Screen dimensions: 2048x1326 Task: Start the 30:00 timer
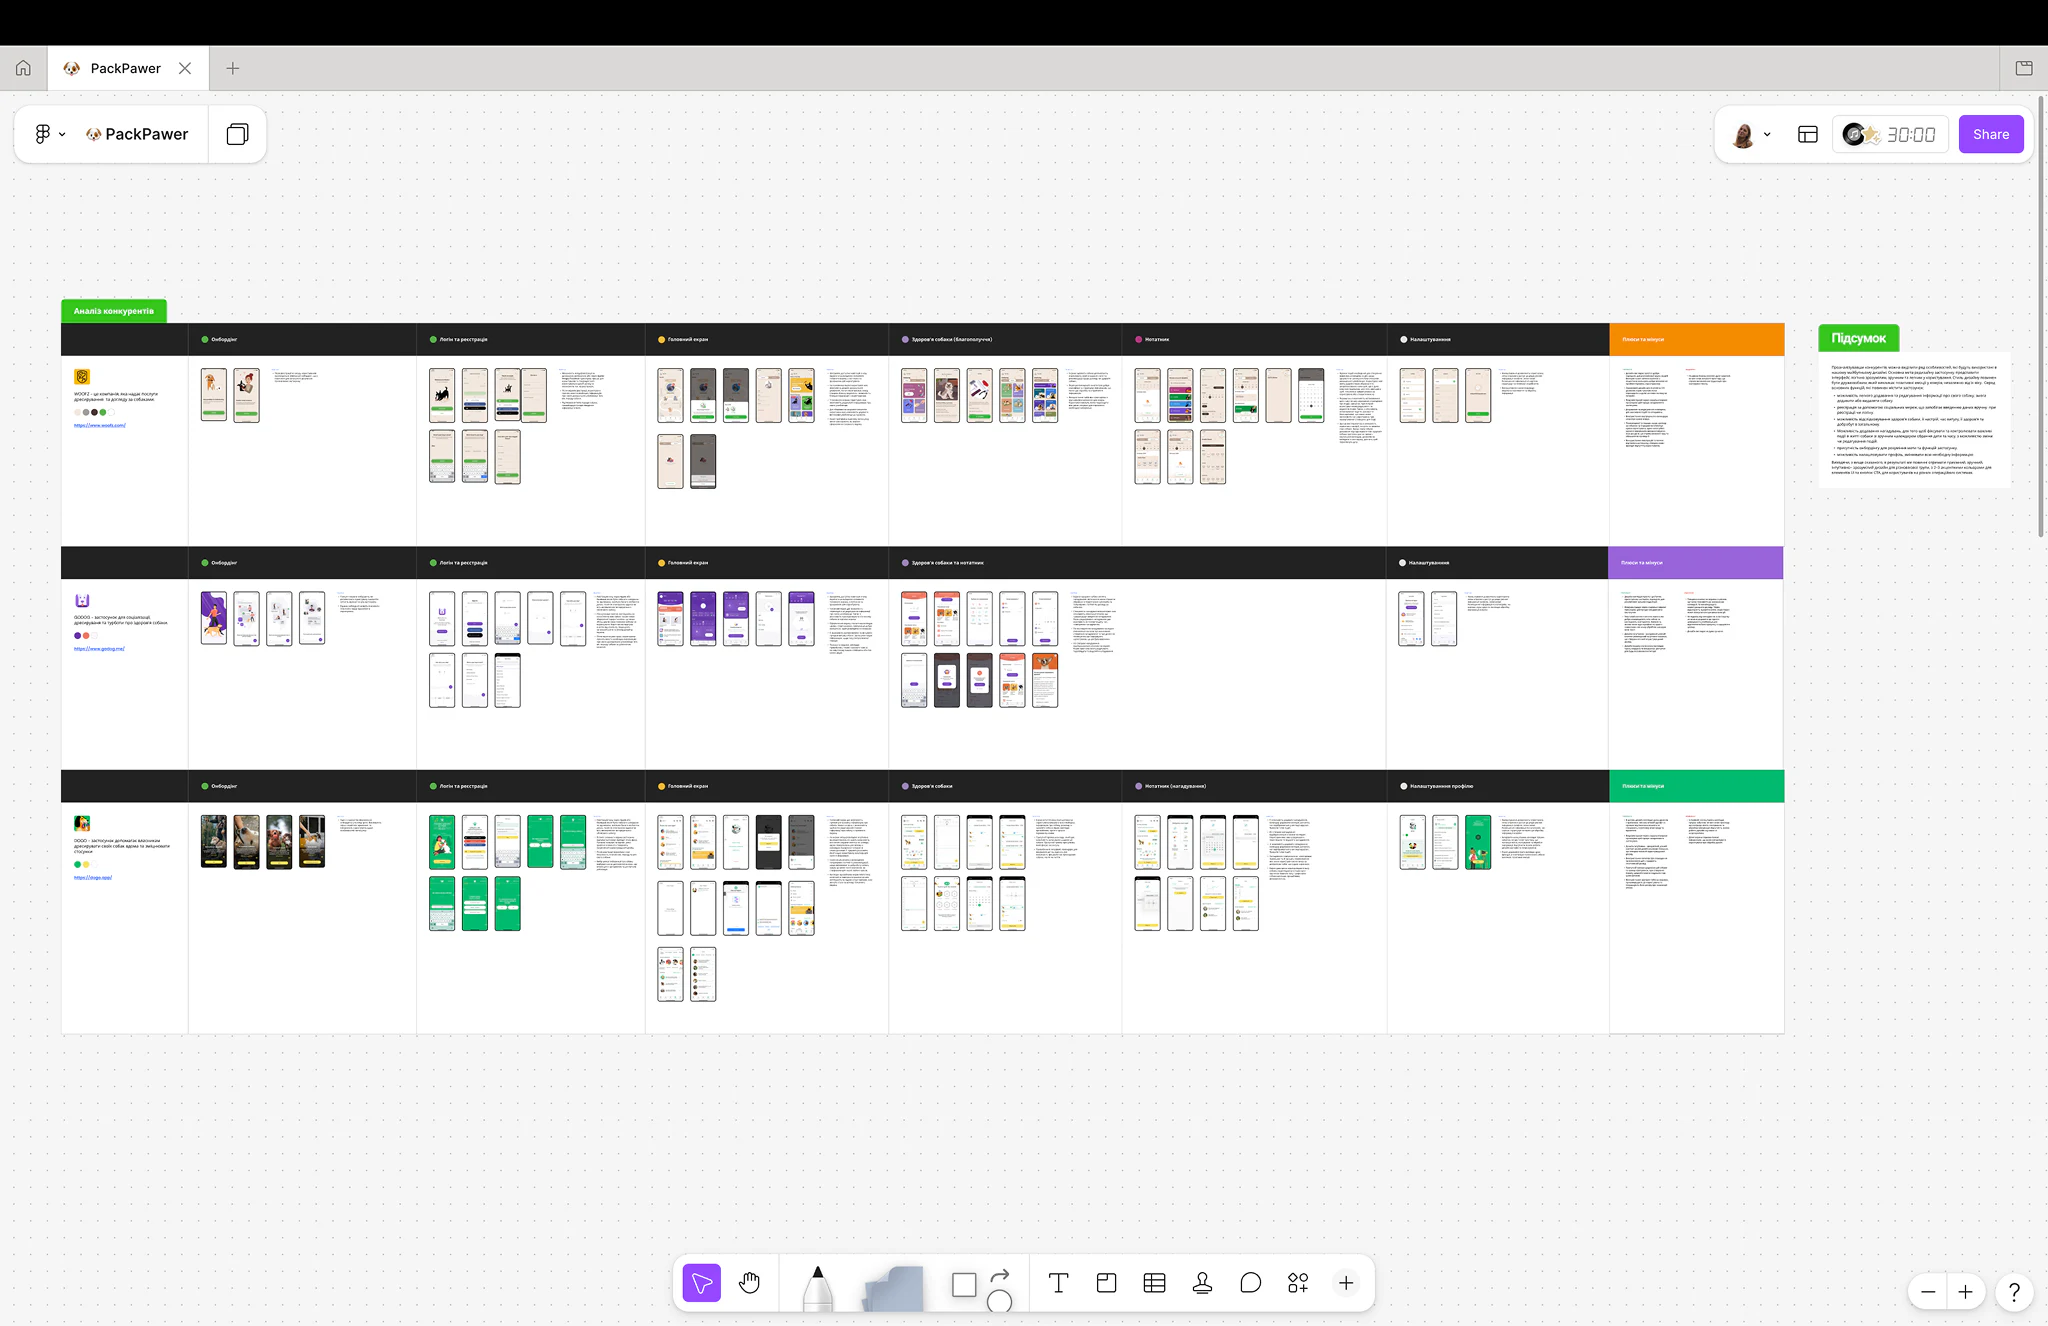(x=1911, y=134)
